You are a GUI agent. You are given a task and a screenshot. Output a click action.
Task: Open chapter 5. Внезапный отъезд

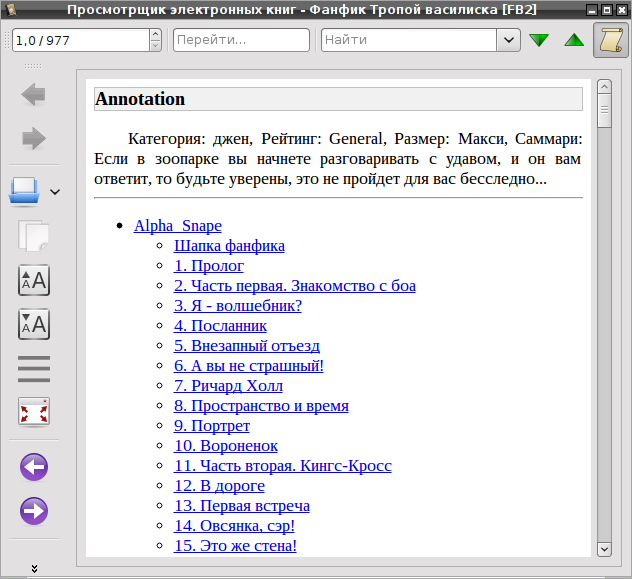247,346
